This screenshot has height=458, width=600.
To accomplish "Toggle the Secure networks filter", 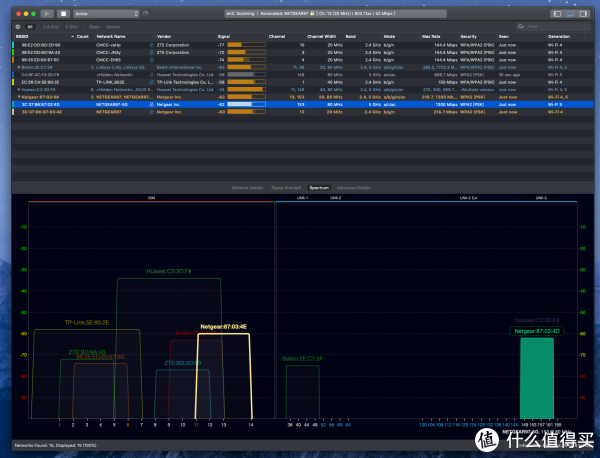I will pos(113,27).
